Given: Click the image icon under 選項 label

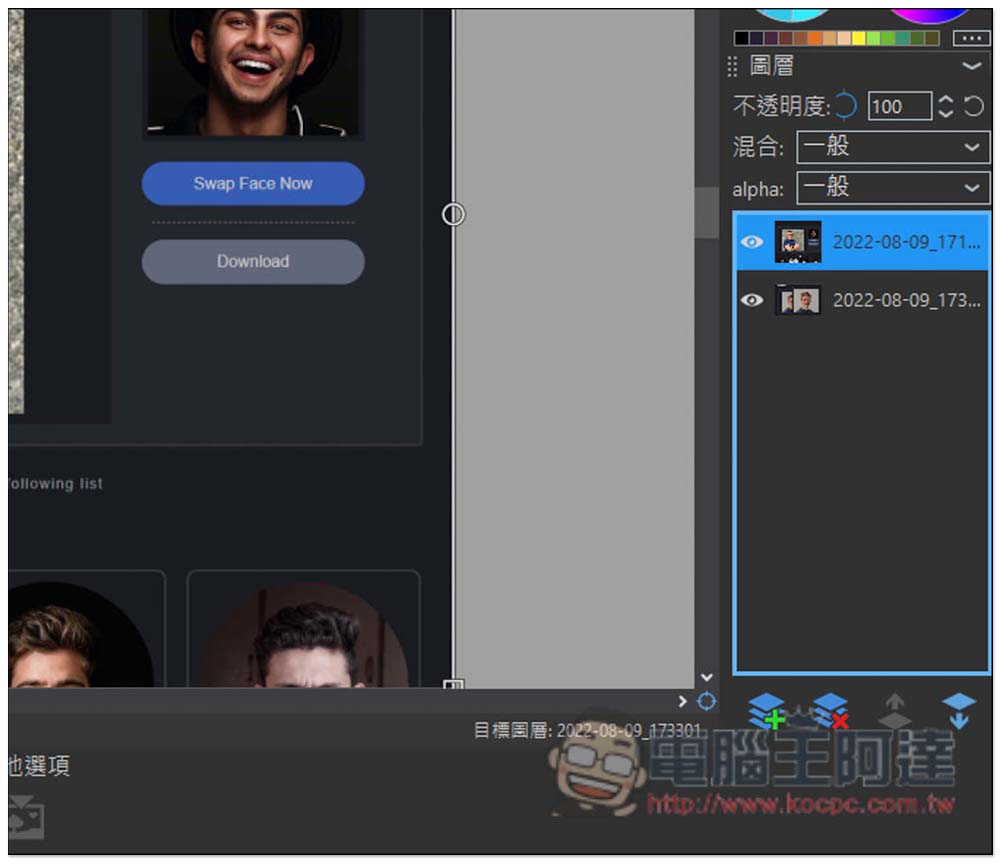Looking at the screenshot, I should (25, 819).
